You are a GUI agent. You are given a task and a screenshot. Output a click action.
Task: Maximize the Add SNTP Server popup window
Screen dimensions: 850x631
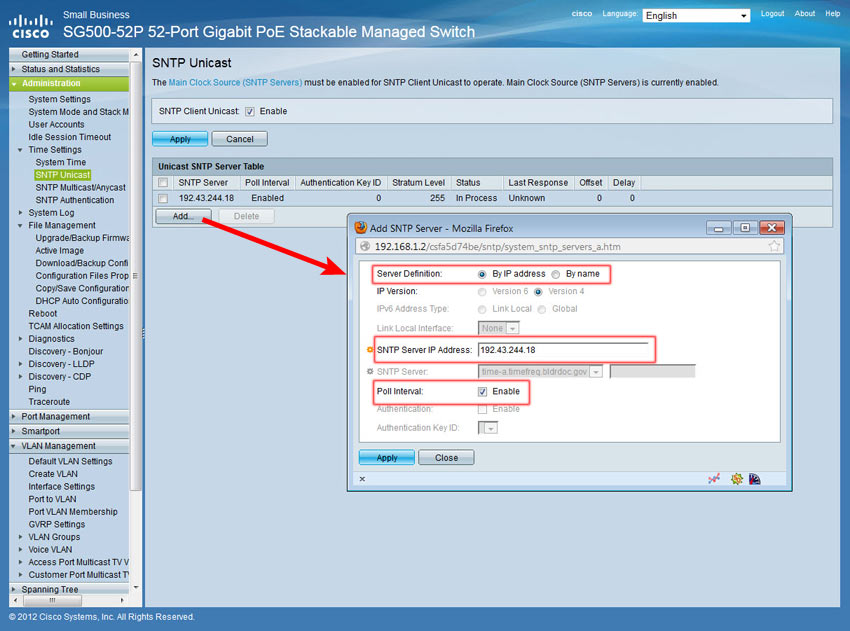(745, 228)
